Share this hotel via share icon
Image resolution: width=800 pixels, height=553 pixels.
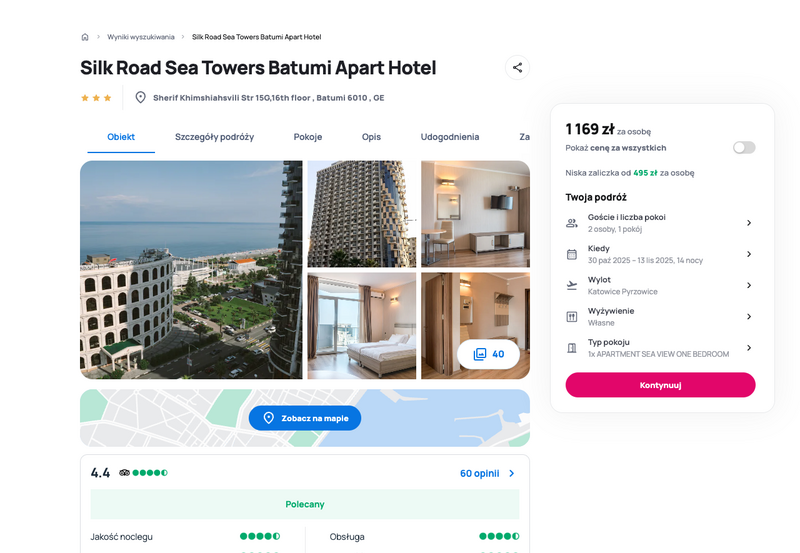(517, 68)
